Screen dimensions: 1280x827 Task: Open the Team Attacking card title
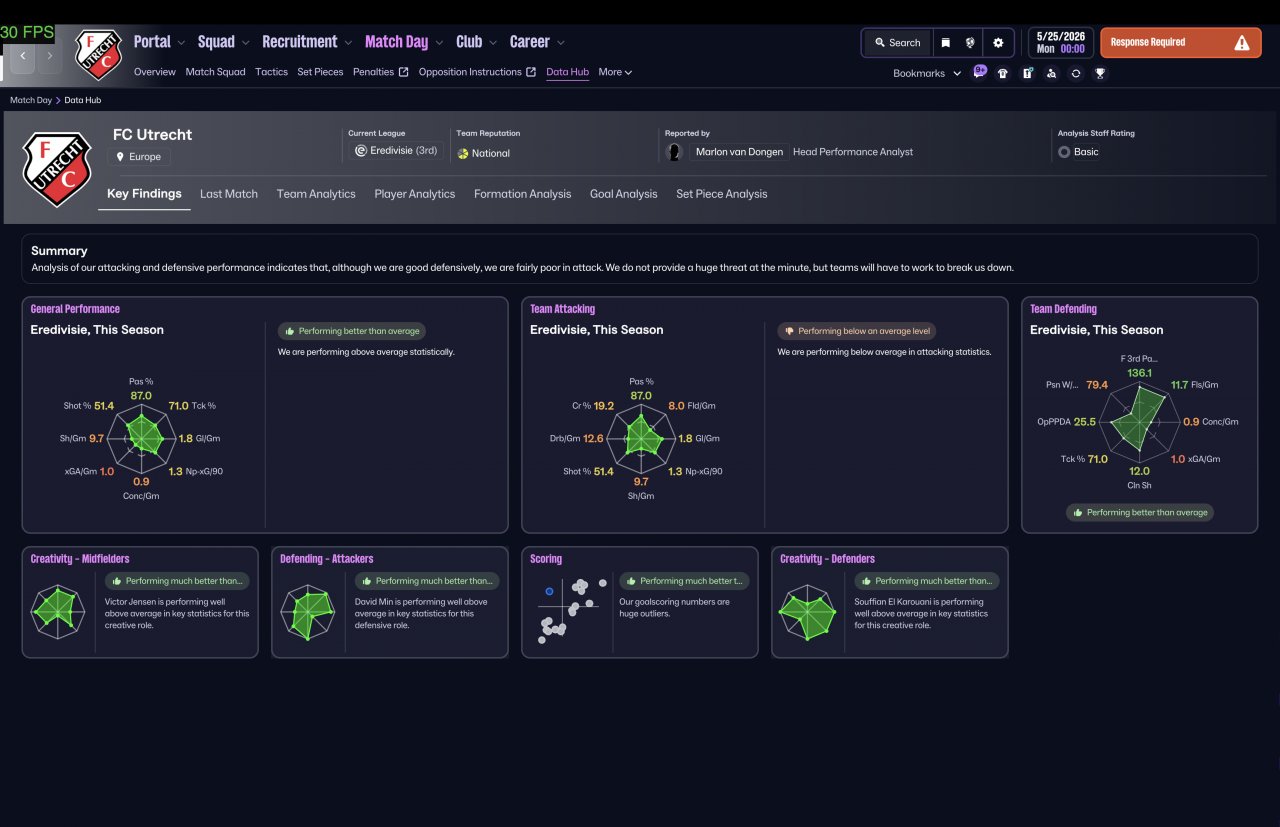click(562, 309)
